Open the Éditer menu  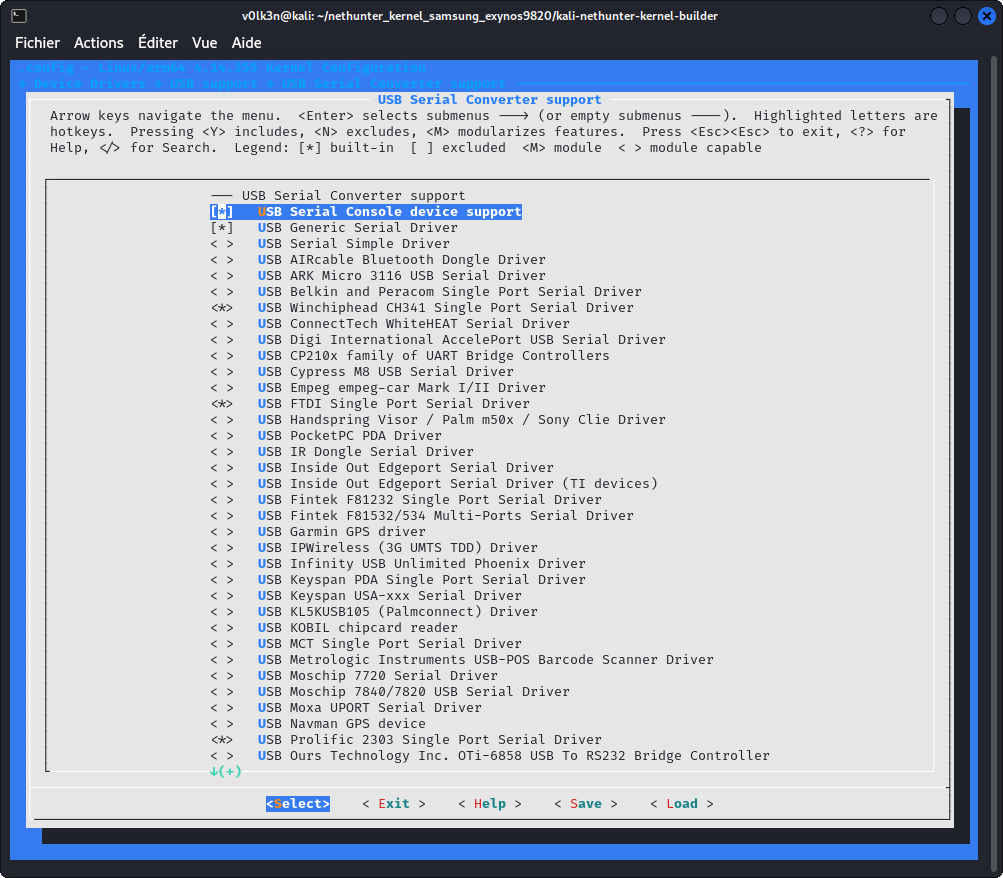click(x=158, y=43)
